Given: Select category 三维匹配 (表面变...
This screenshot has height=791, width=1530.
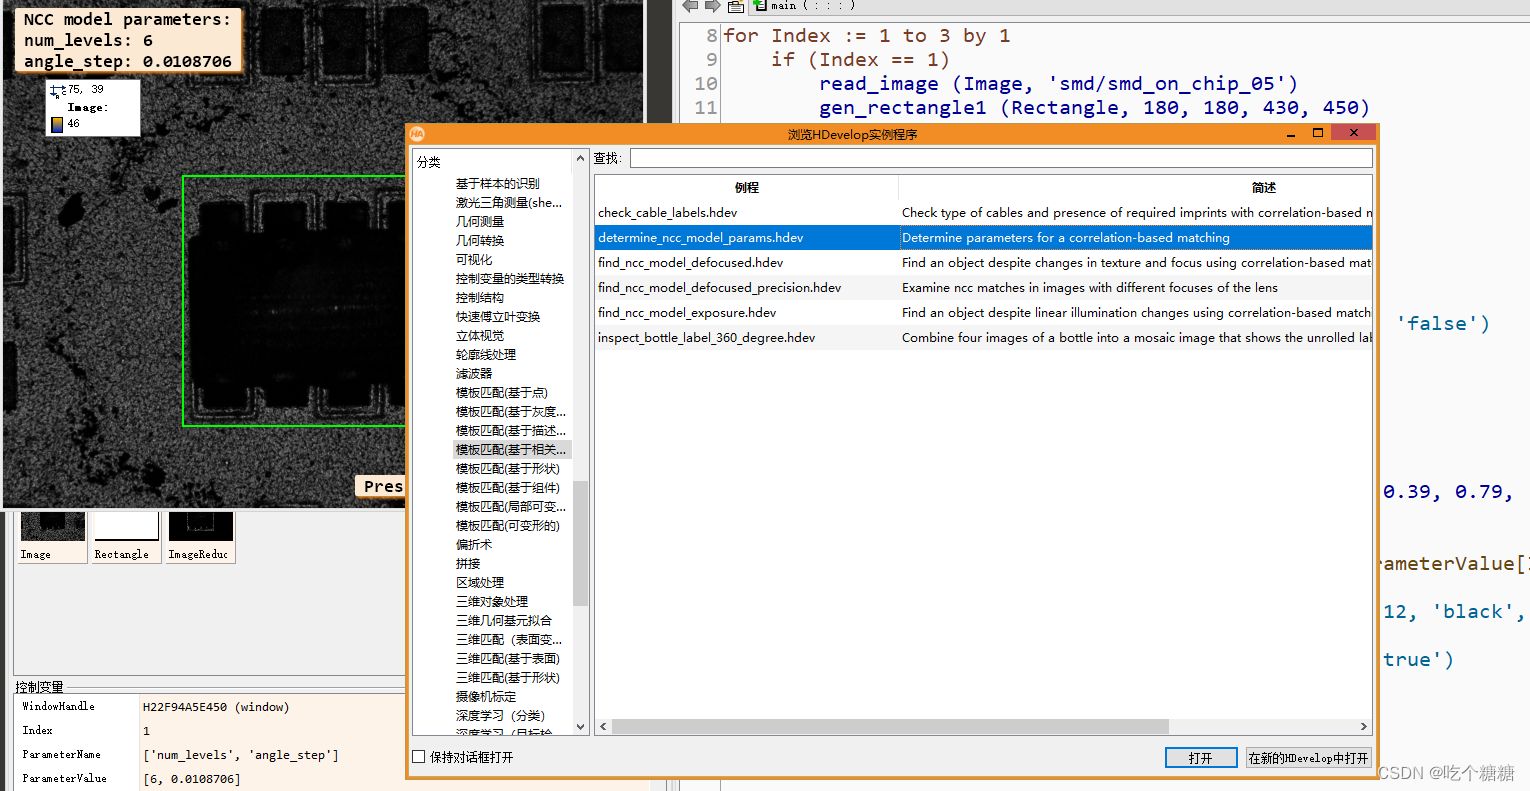Looking at the screenshot, I should [x=509, y=639].
